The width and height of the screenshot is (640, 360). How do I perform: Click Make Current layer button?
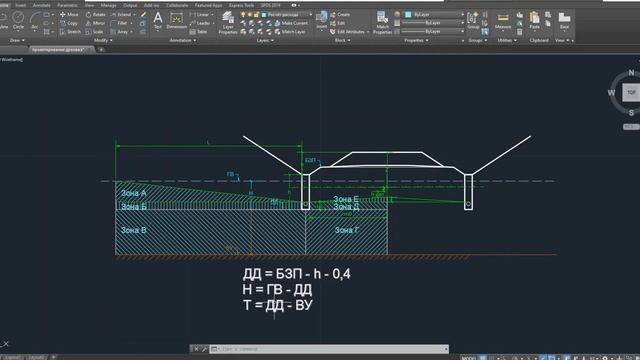coord(291,23)
